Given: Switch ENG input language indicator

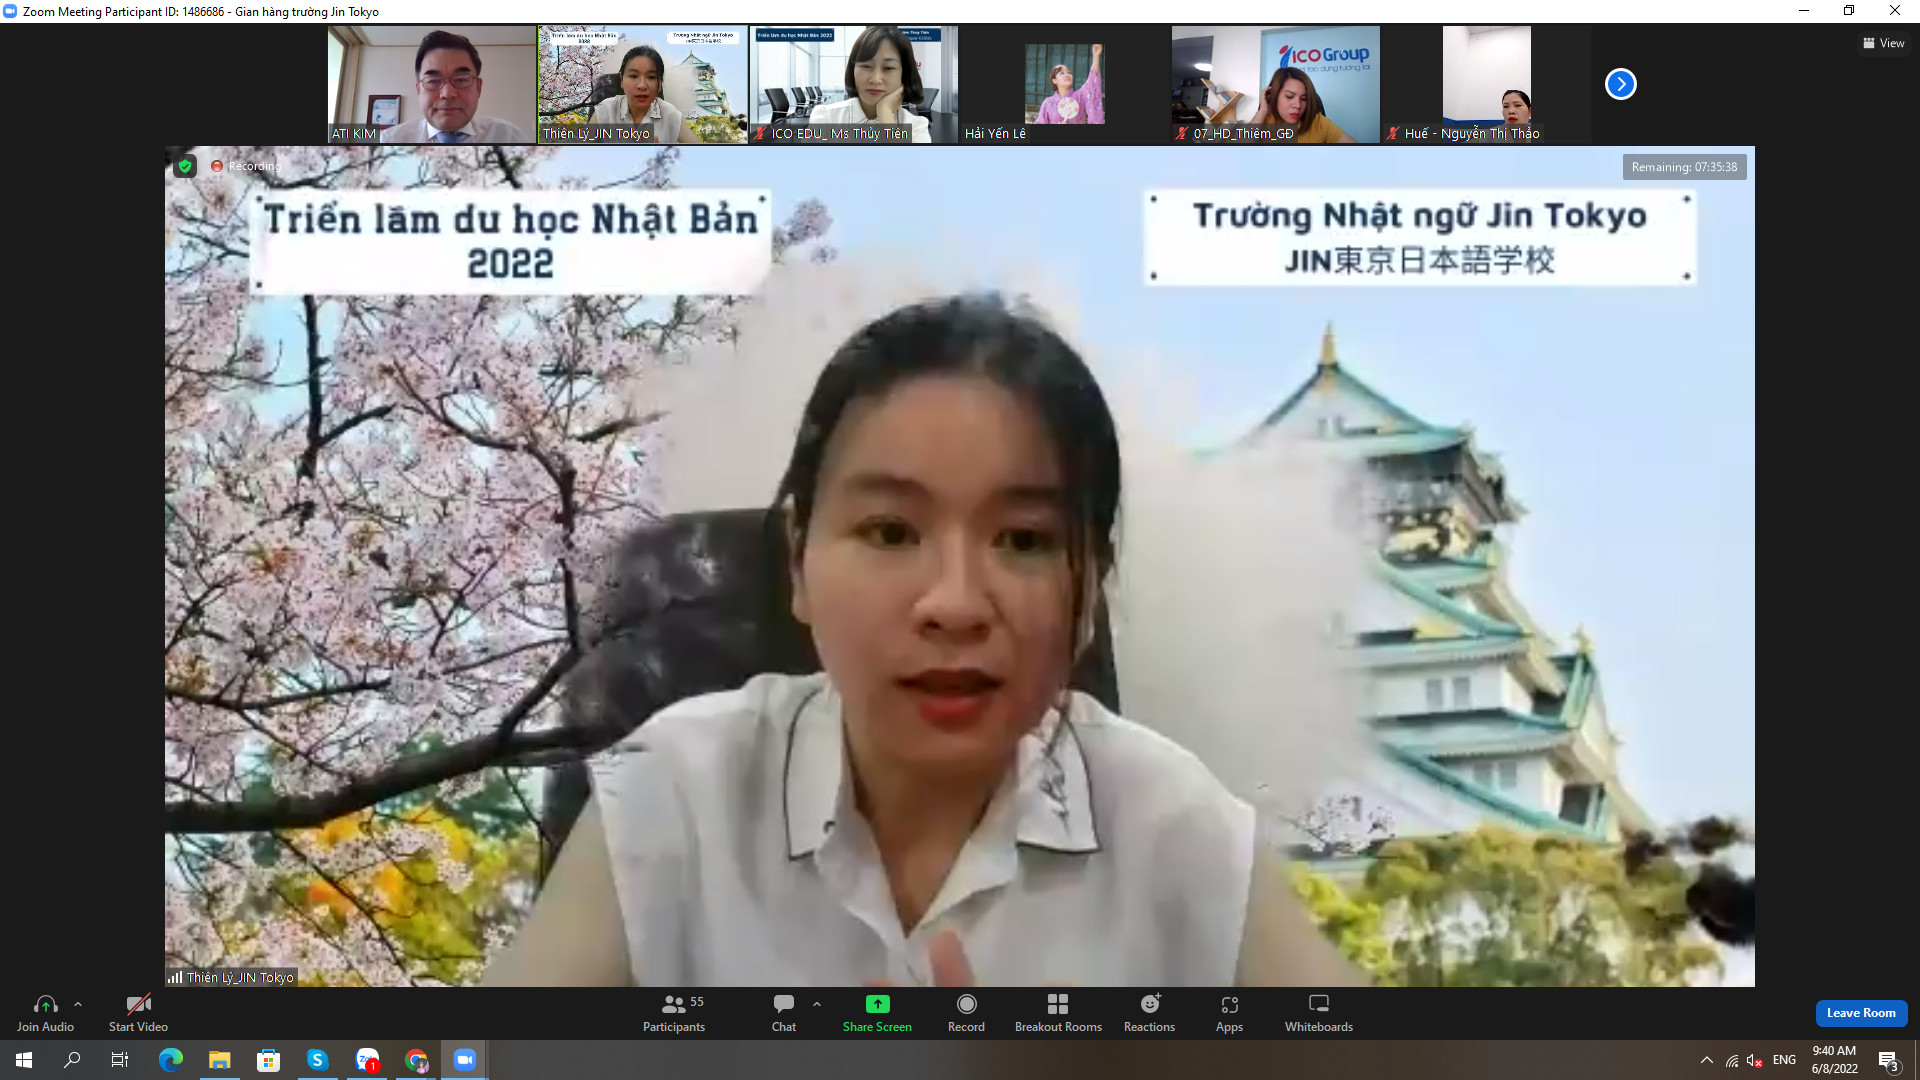Looking at the screenshot, I should coord(1784,1060).
